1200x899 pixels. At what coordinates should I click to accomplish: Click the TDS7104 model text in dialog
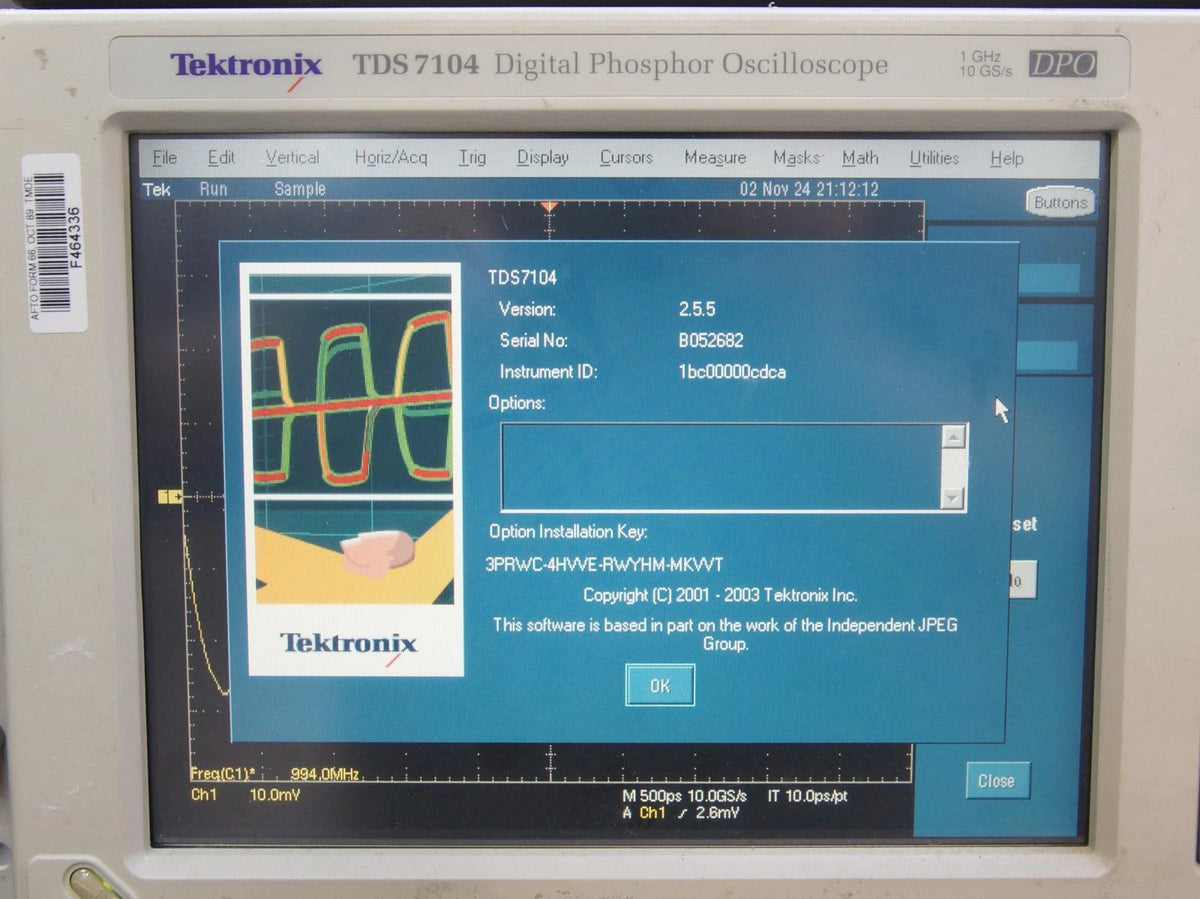coord(522,278)
